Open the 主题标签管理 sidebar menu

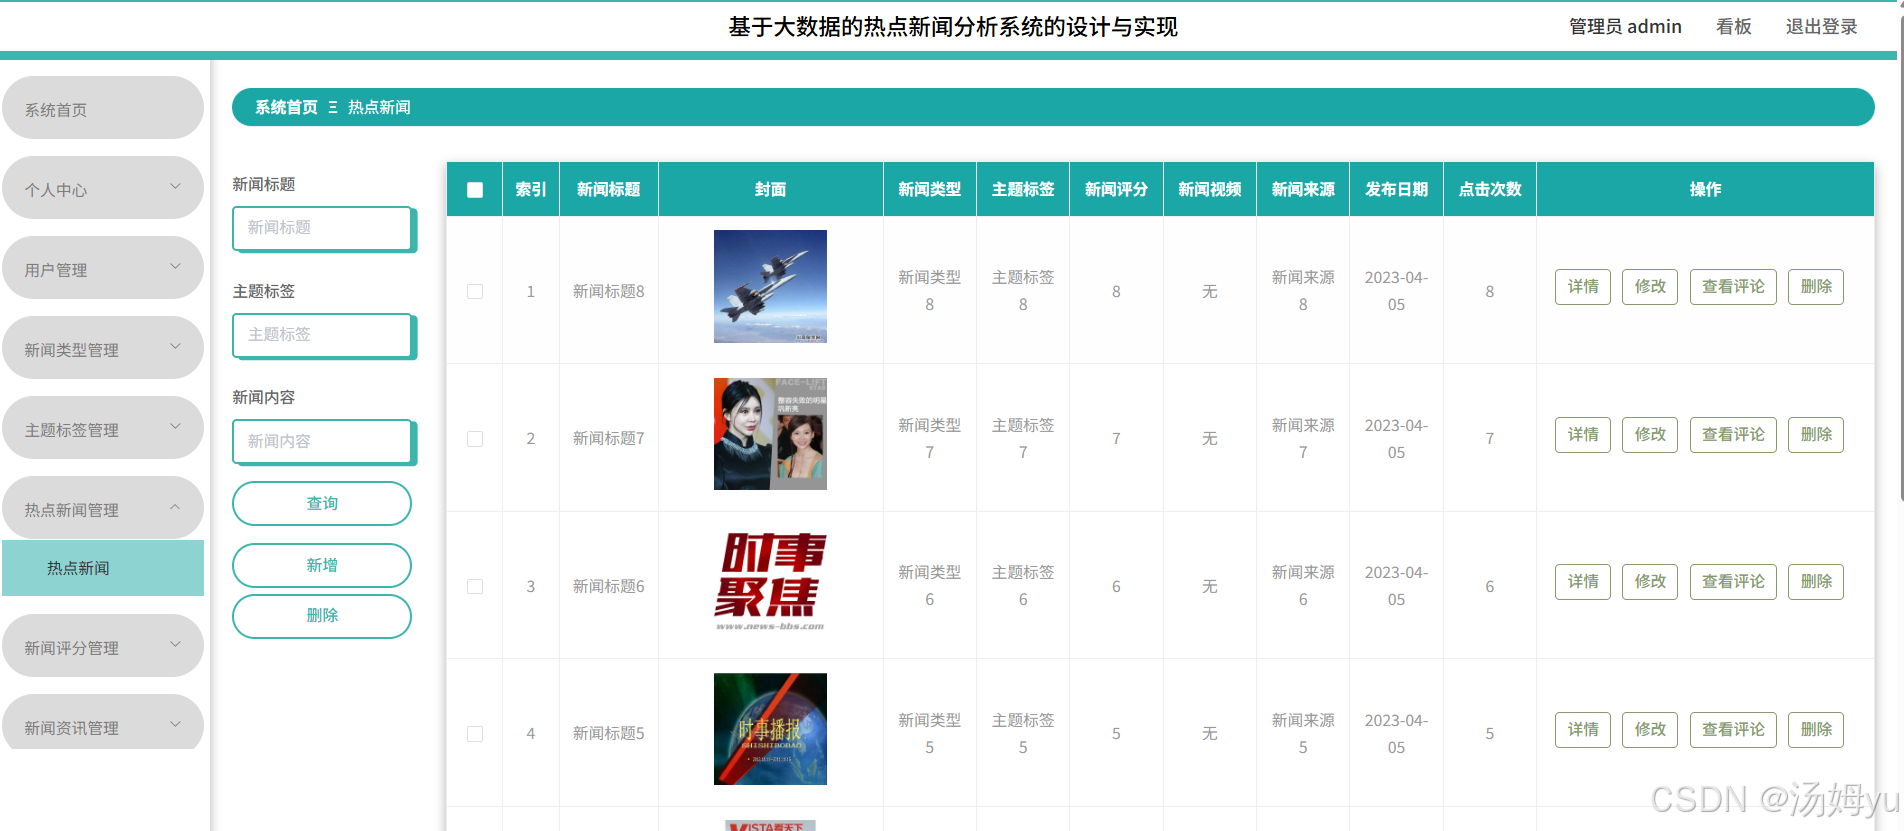(103, 428)
